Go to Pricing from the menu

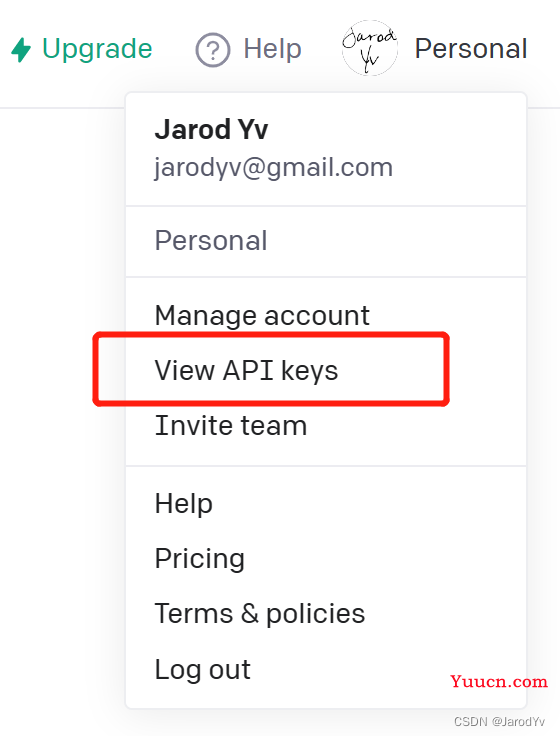click(326, 559)
